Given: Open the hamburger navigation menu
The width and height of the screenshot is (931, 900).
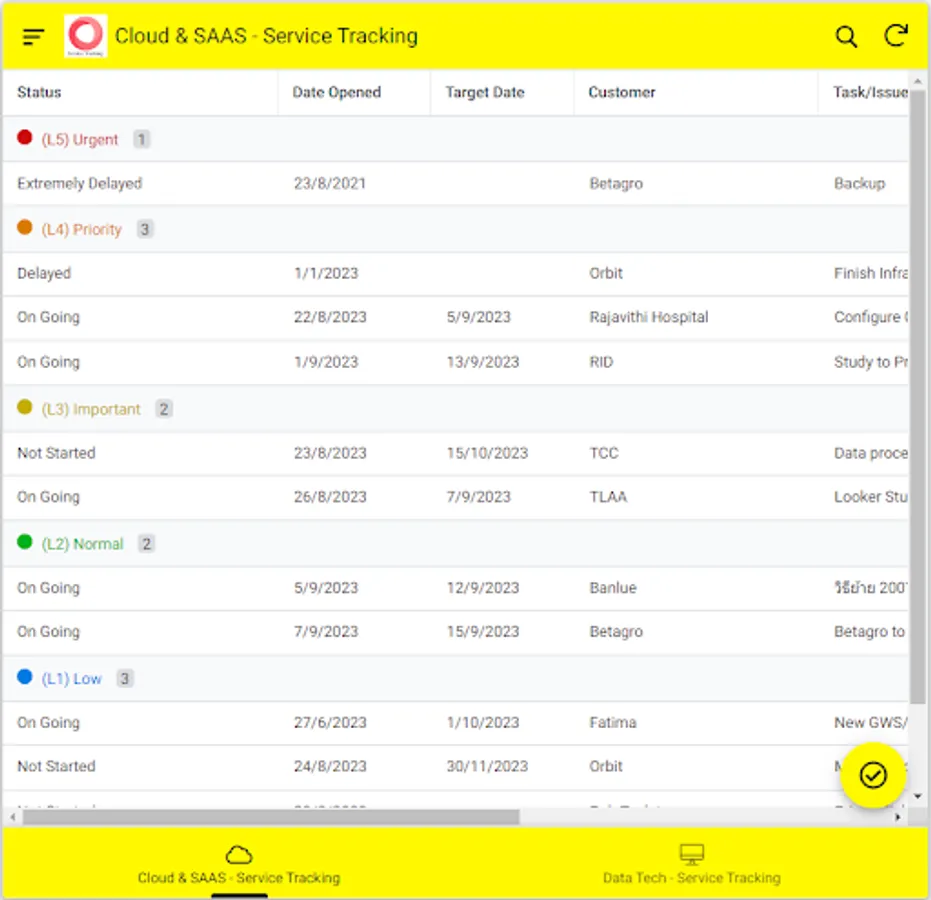Looking at the screenshot, I should (x=33, y=36).
